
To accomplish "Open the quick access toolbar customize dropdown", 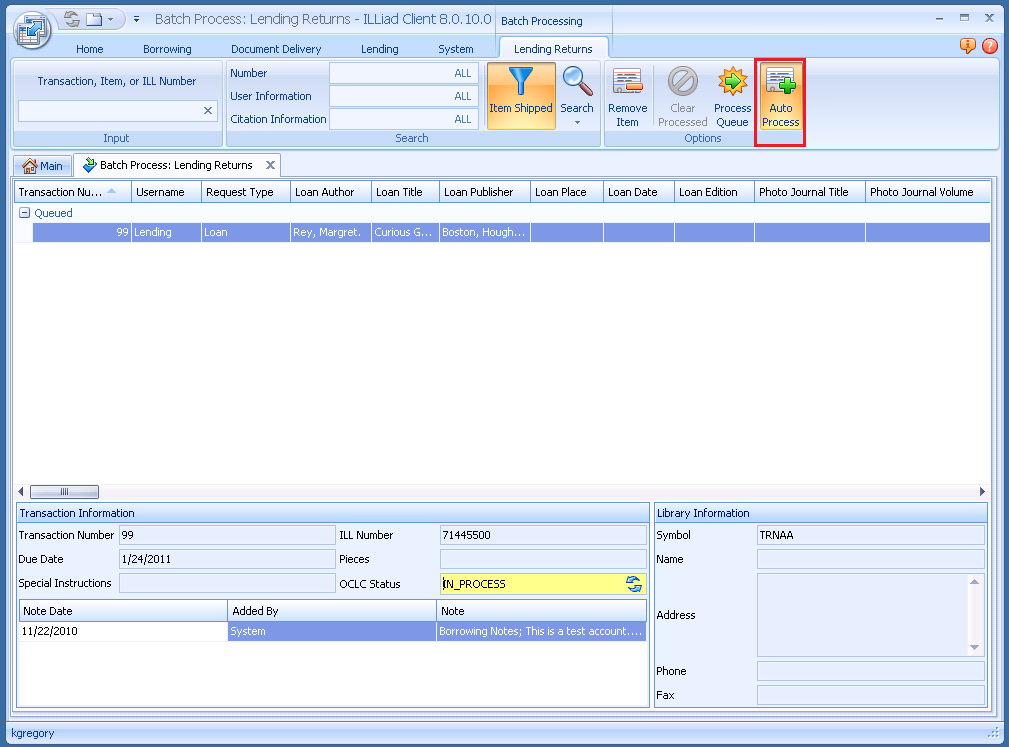I will point(136,19).
